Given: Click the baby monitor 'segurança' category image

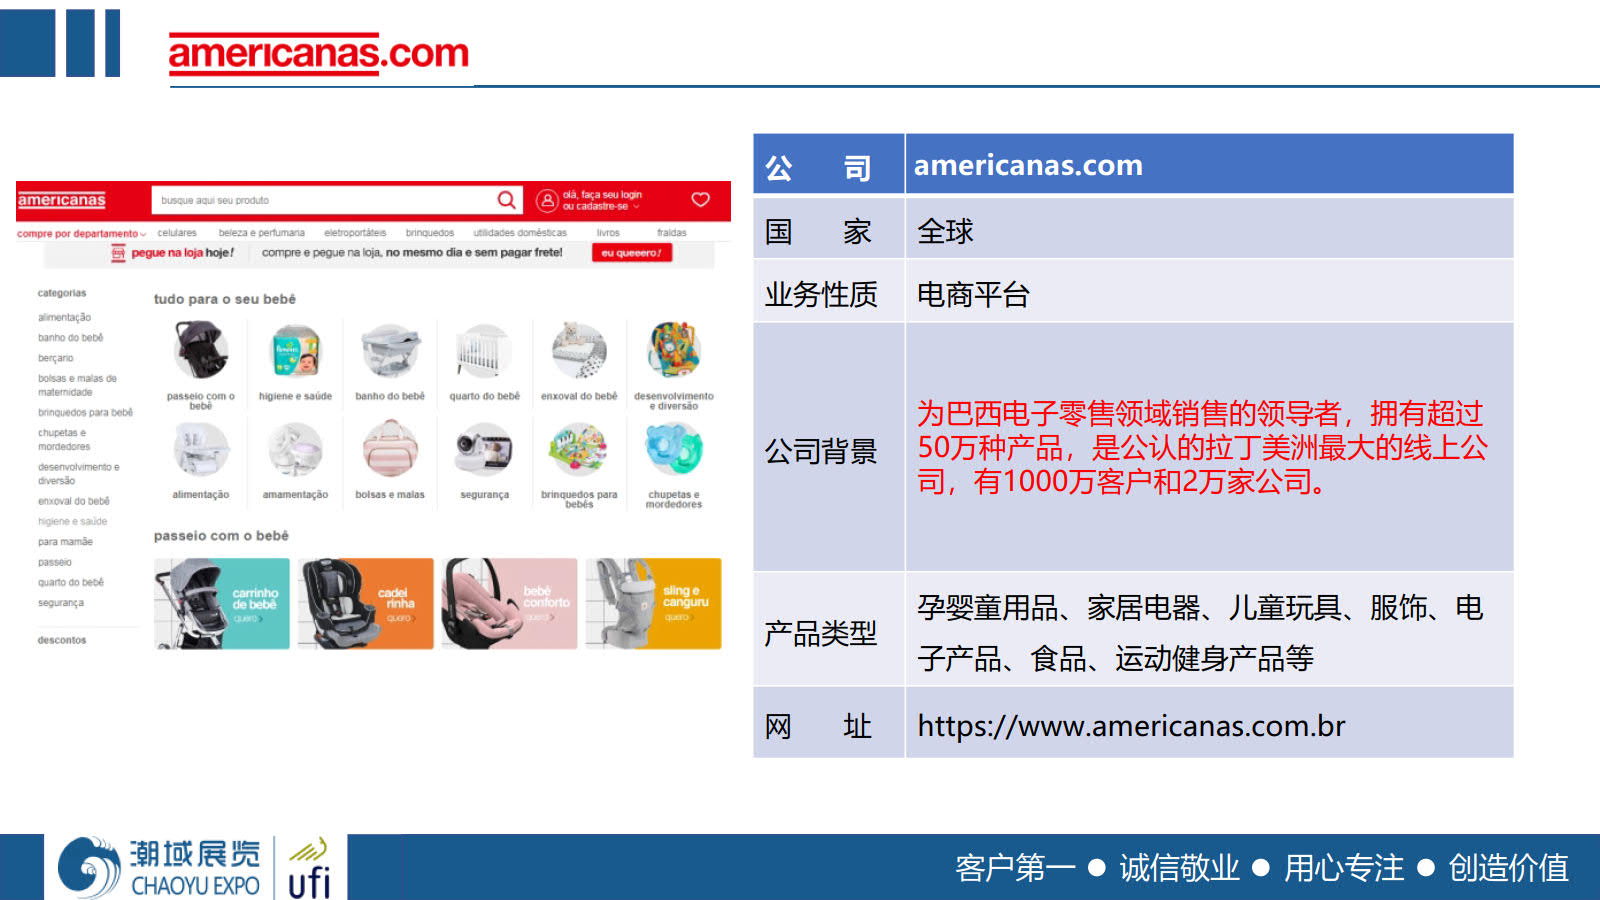Looking at the screenshot, I should 484,449.
